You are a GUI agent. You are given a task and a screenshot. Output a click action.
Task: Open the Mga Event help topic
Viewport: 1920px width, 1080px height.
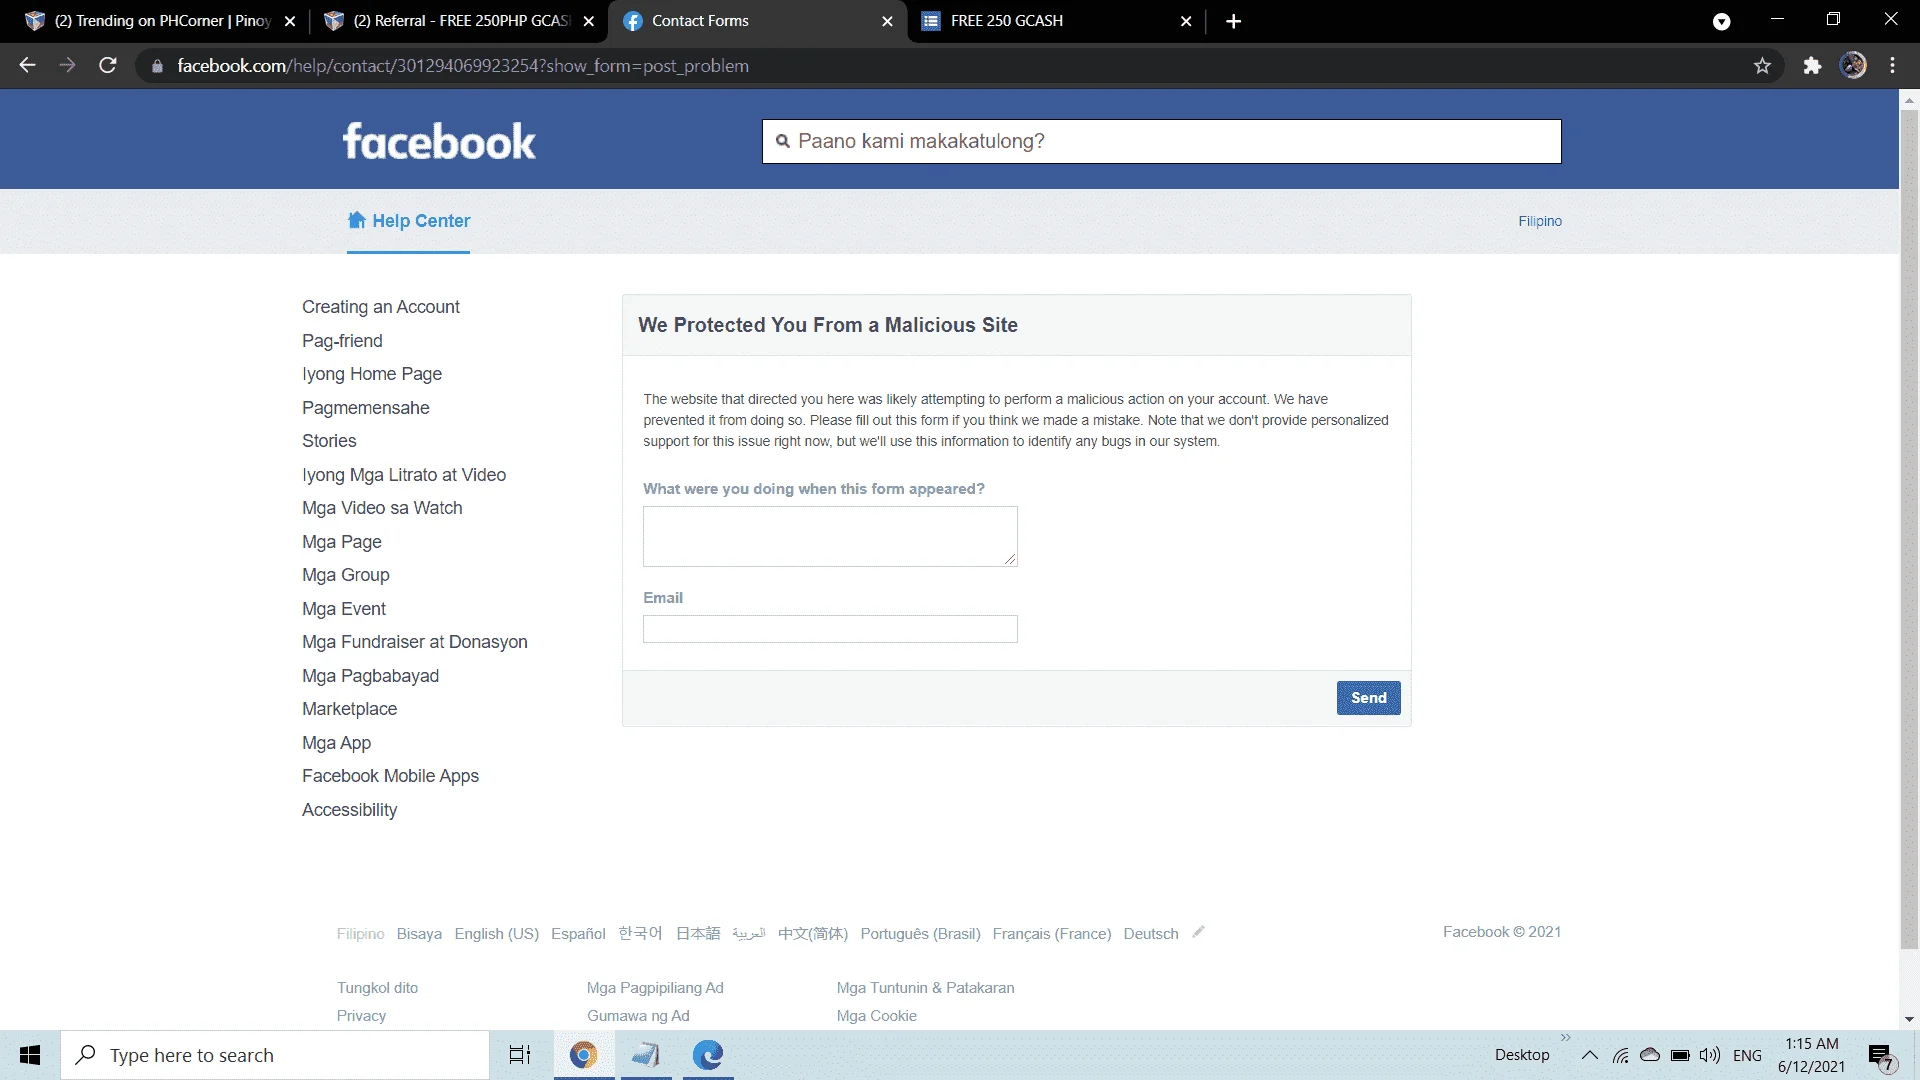344,609
